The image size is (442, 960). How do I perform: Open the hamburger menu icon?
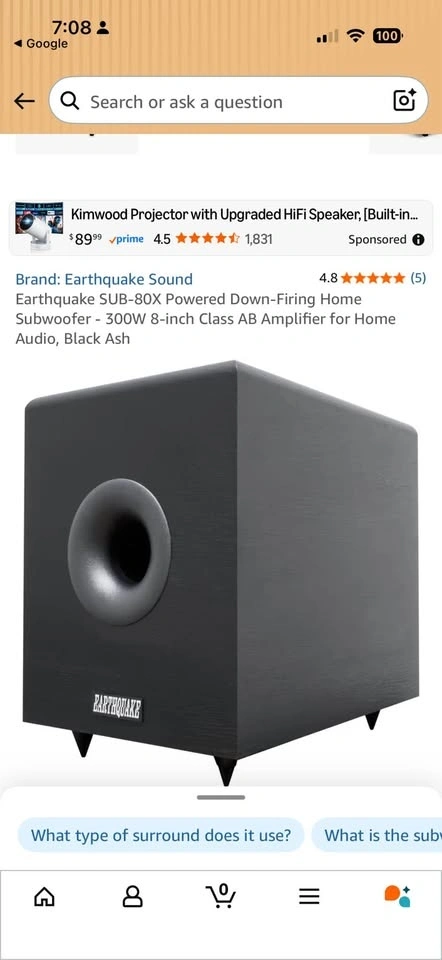click(x=309, y=897)
